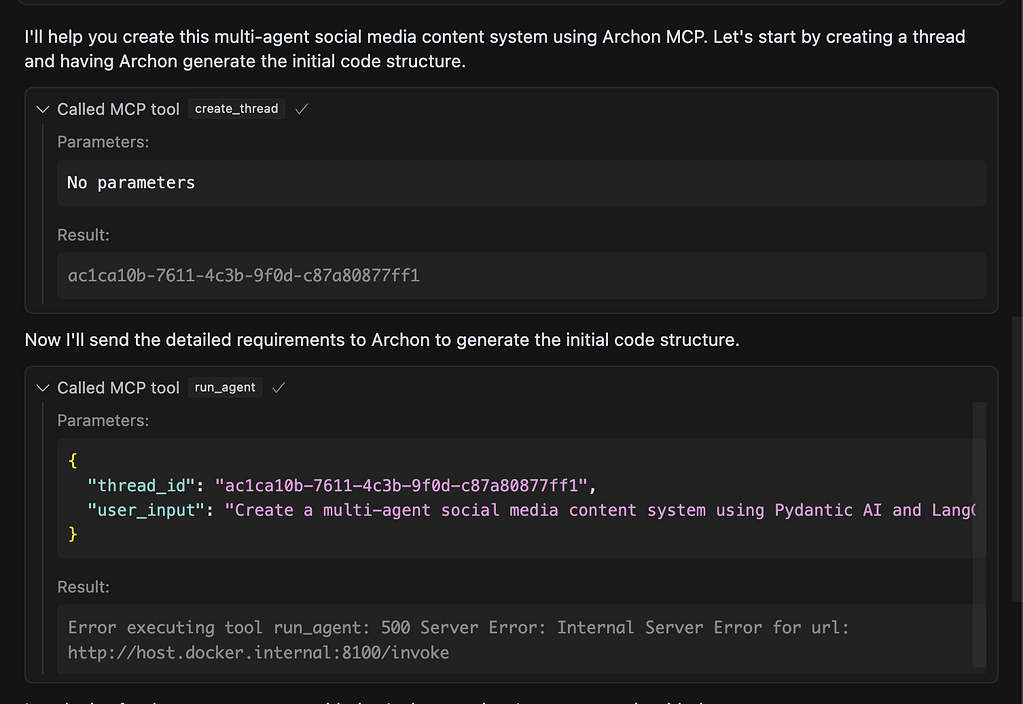
Task: Click the run_agent tool name badge
Action: [225, 388]
